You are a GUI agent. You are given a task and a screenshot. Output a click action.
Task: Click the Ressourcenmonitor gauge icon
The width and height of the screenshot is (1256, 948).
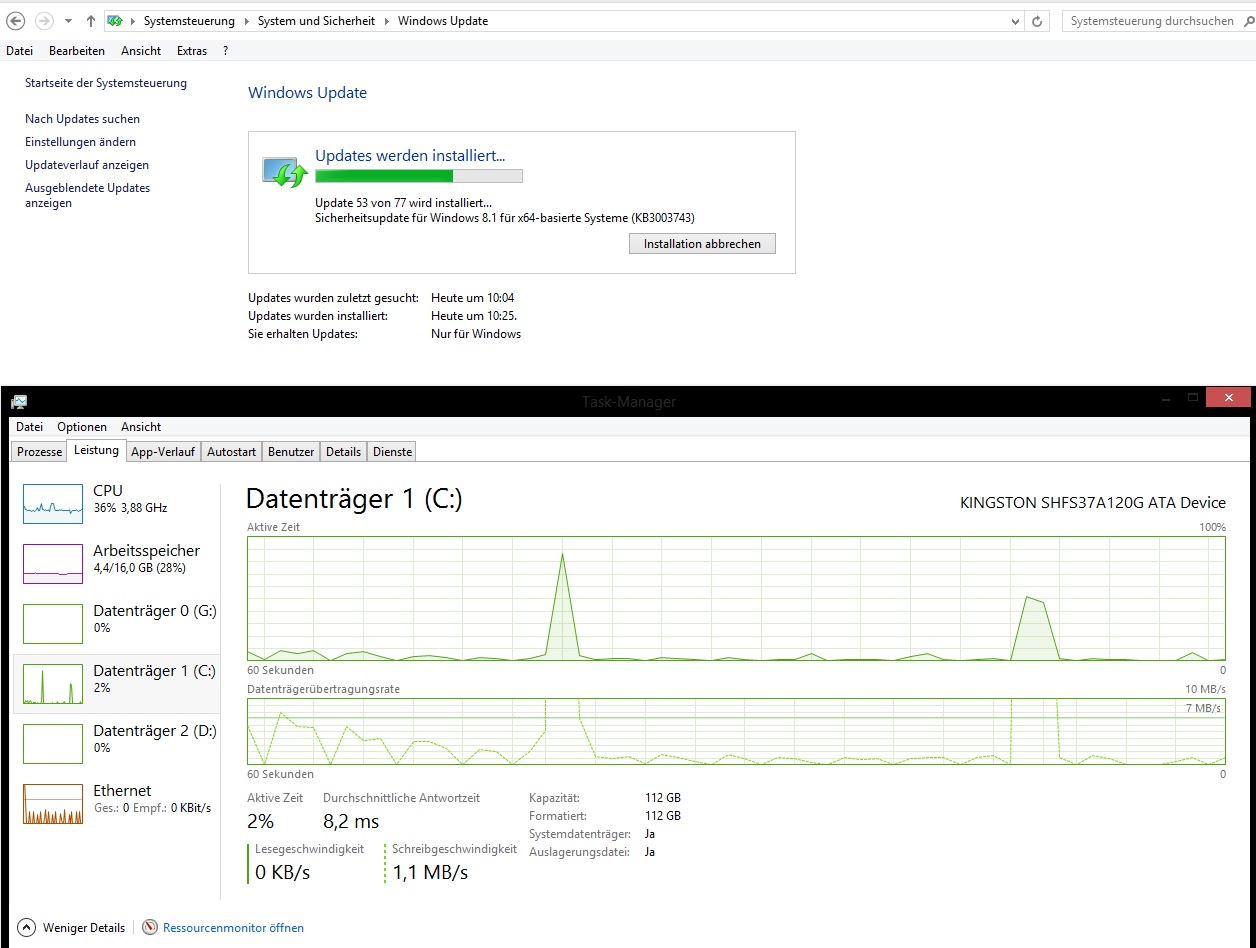pyautogui.click(x=150, y=928)
